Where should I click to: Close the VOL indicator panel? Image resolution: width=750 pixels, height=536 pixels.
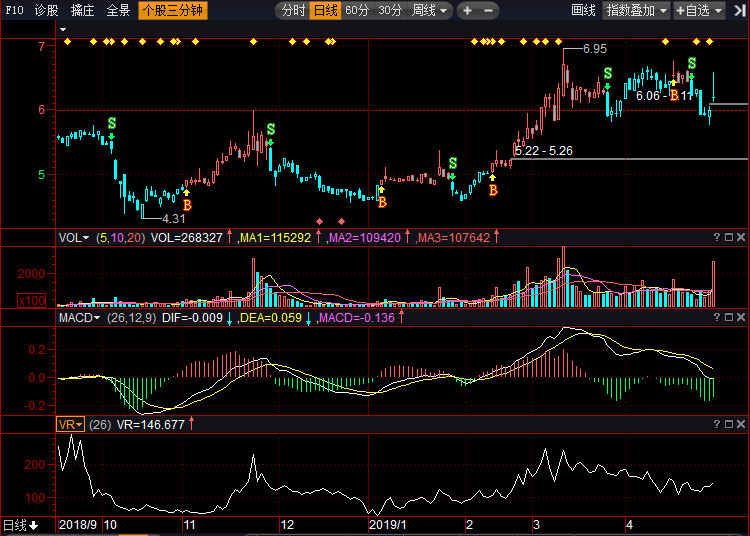[741, 238]
